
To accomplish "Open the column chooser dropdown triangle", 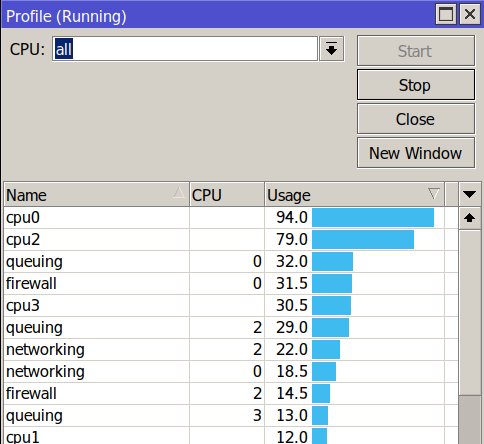I will (x=469, y=194).
